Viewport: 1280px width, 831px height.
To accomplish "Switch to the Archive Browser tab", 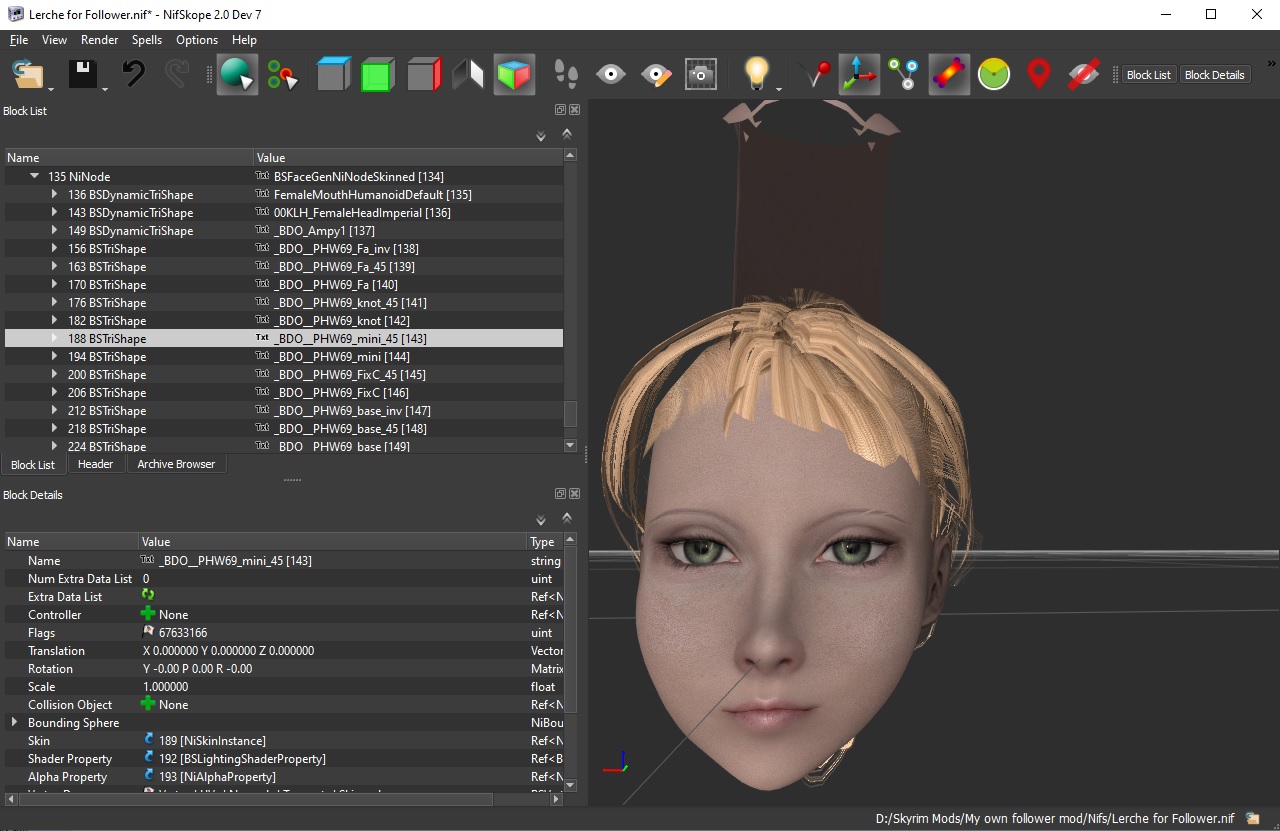I will coord(176,464).
